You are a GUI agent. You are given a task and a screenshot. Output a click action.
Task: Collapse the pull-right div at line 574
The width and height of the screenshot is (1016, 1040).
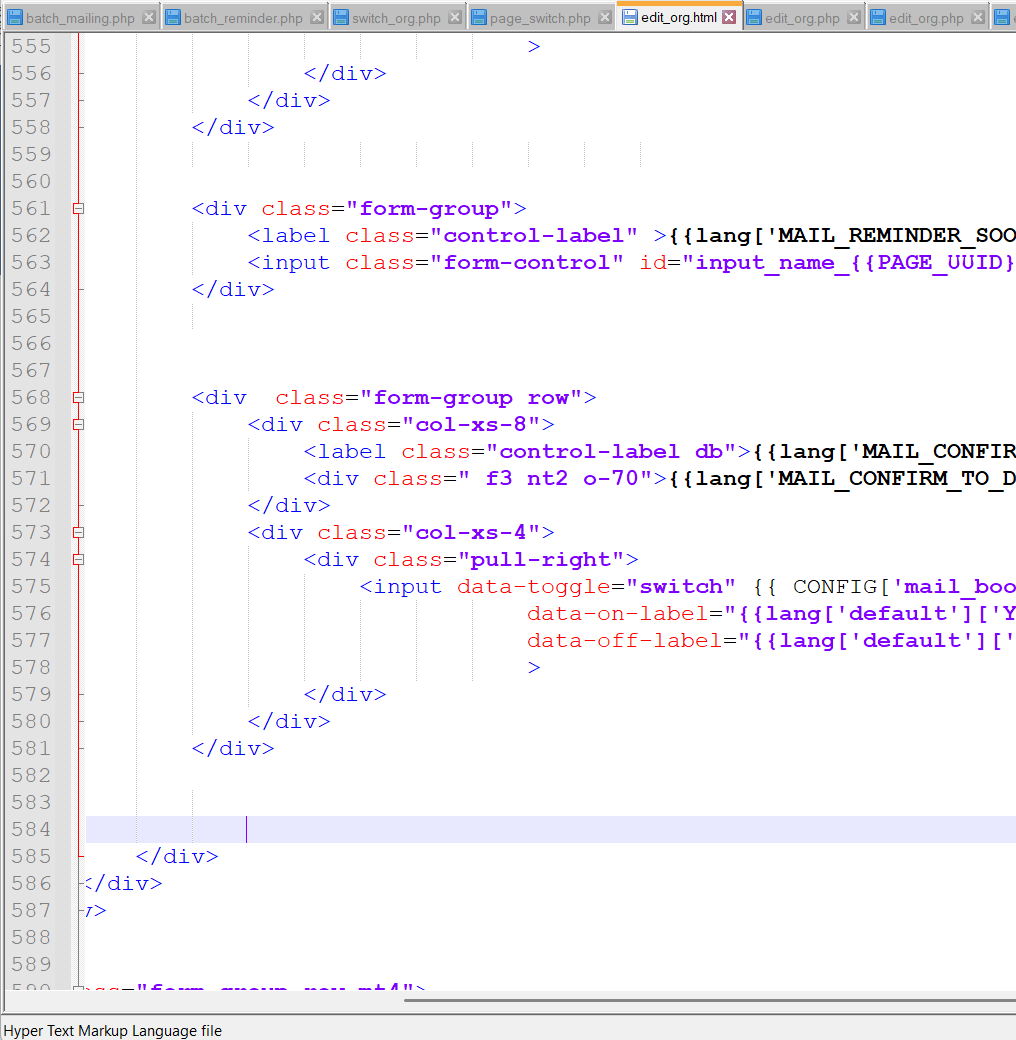tap(78, 560)
